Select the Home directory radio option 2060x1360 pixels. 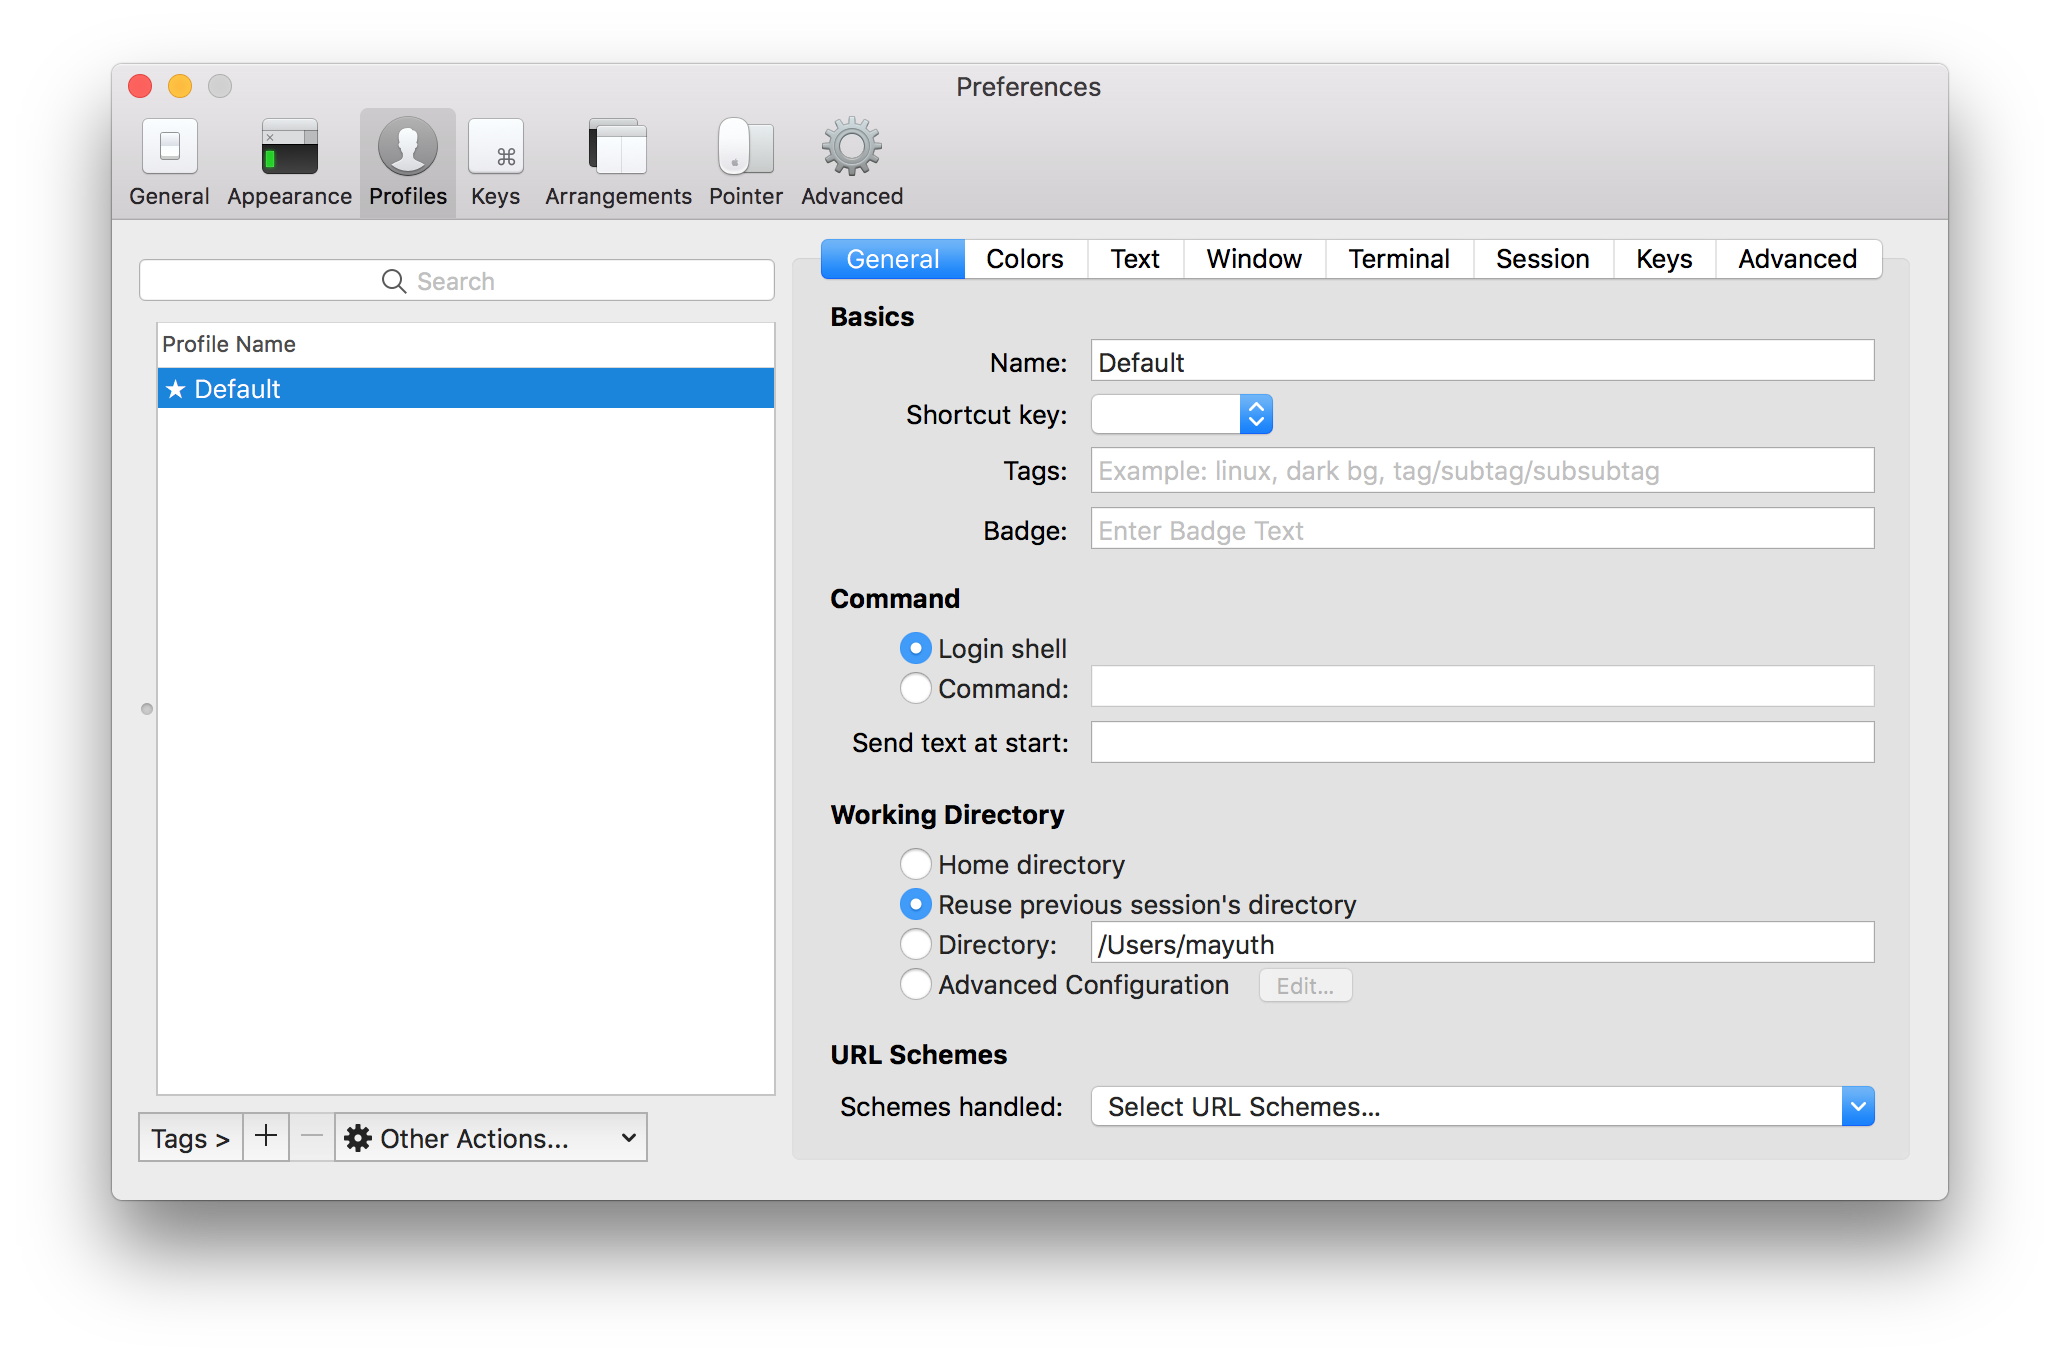(915, 864)
